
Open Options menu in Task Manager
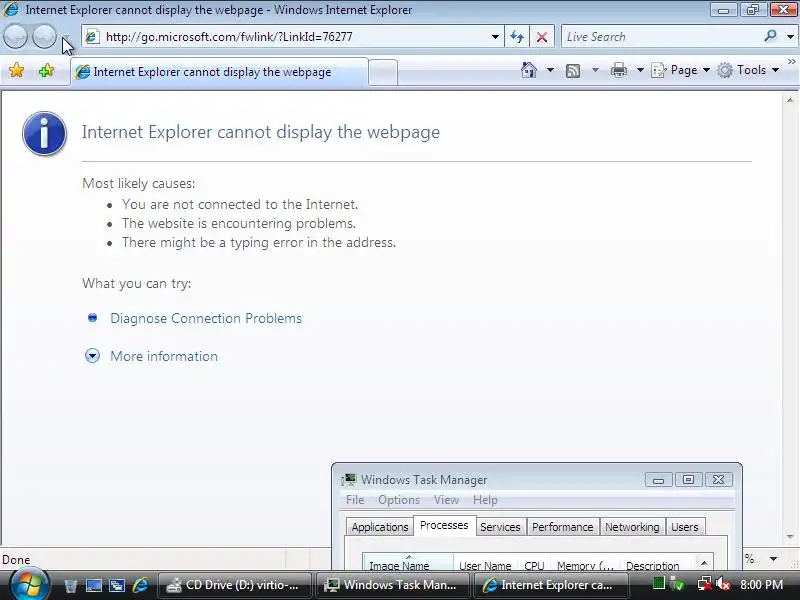(x=399, y=500)
